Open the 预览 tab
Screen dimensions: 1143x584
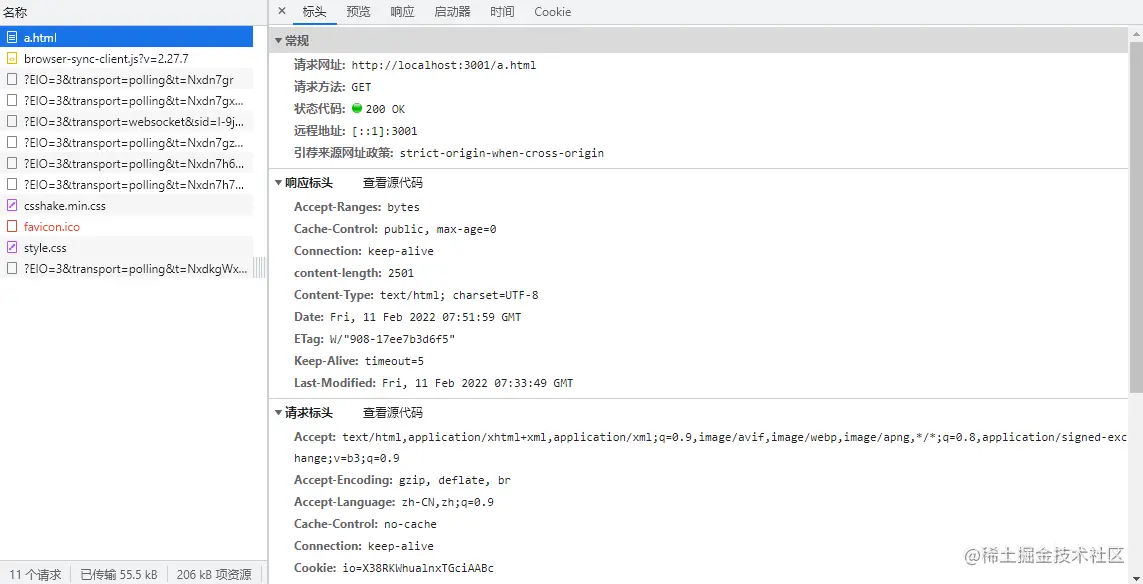pos(358,12)
